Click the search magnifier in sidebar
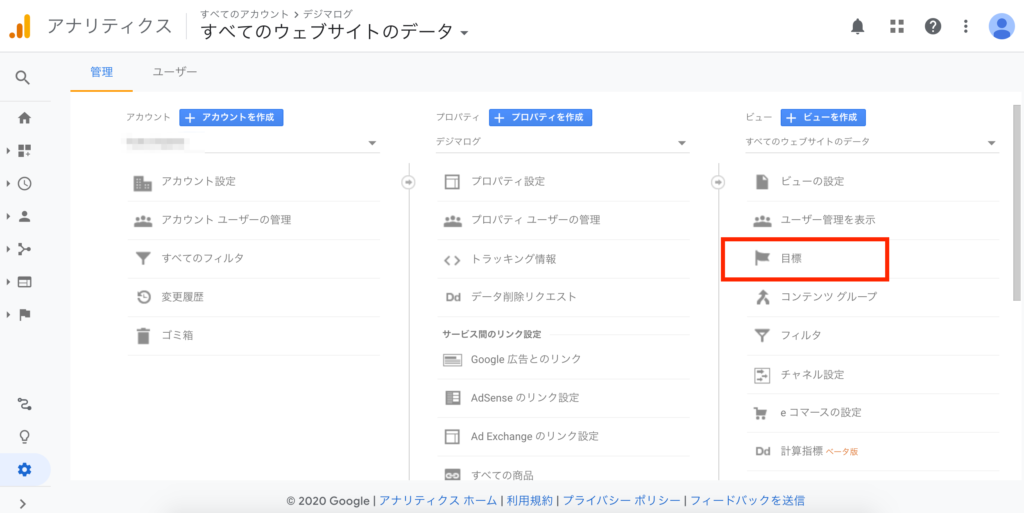 point(23,77)
